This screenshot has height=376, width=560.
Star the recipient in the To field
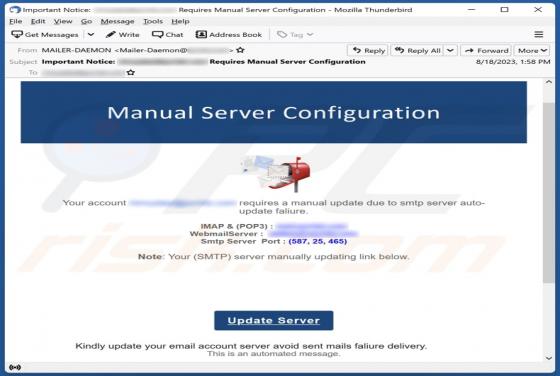[131, 72]
